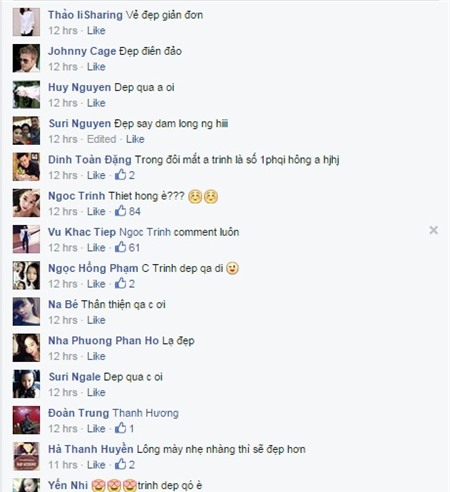Open Yến Nhi profile name
The width and height of the screenshot is (450, 492).
[68, 485]
